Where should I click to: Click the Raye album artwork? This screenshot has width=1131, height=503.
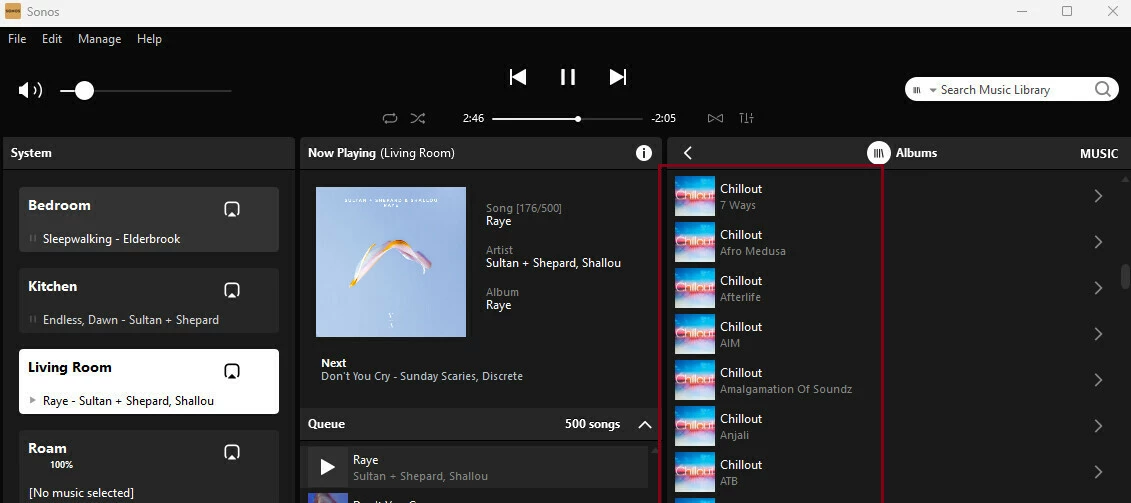tap(391, 262)
